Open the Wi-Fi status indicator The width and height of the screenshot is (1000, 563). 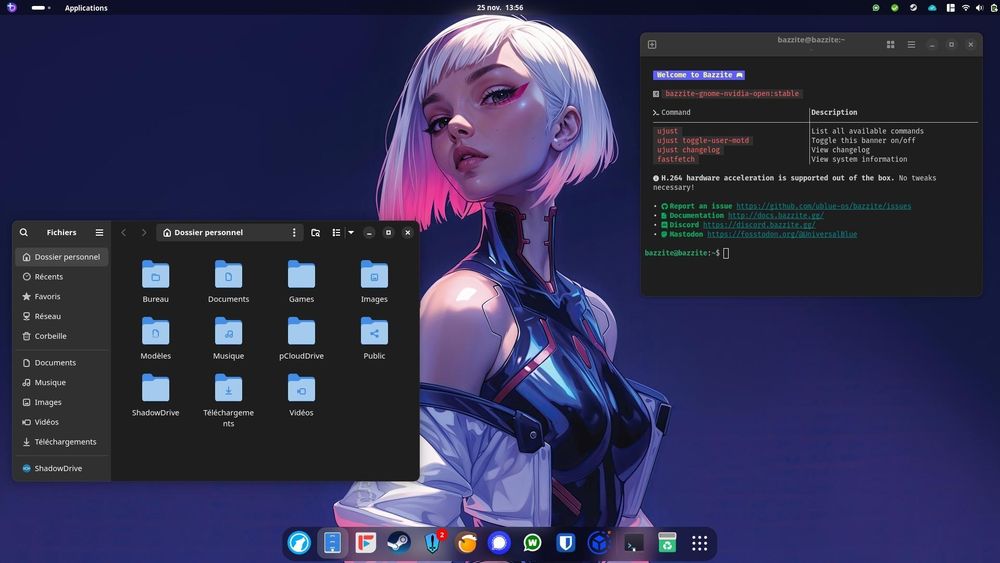966,8
